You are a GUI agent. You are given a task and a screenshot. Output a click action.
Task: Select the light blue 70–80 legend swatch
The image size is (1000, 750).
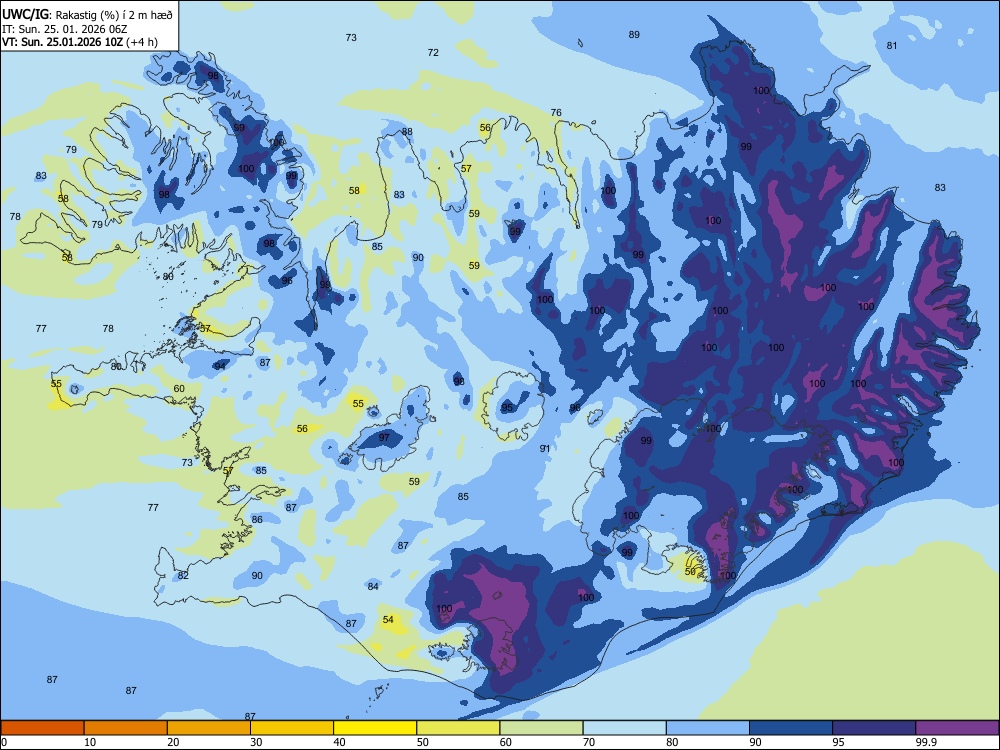coord(624,728)
